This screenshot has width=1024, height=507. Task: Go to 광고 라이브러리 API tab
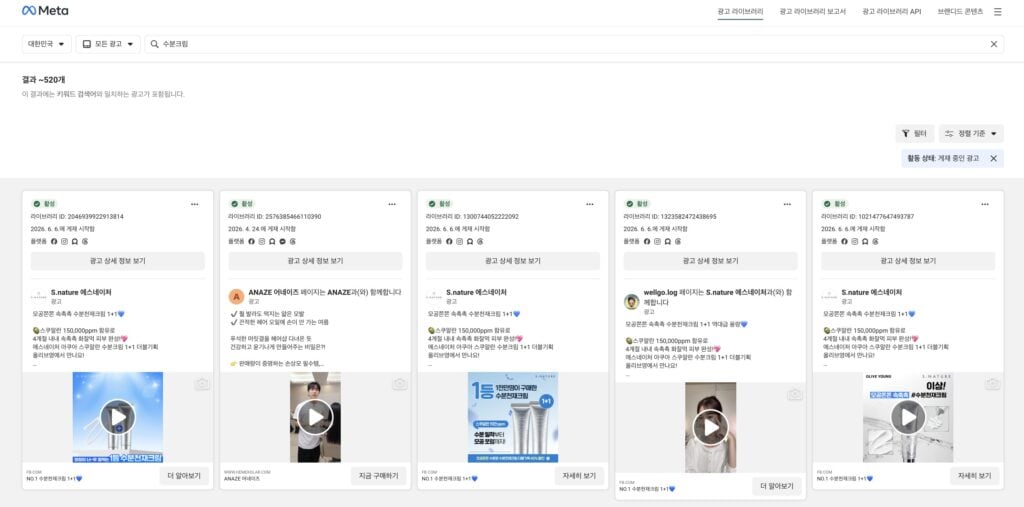[x=891, y=12]
